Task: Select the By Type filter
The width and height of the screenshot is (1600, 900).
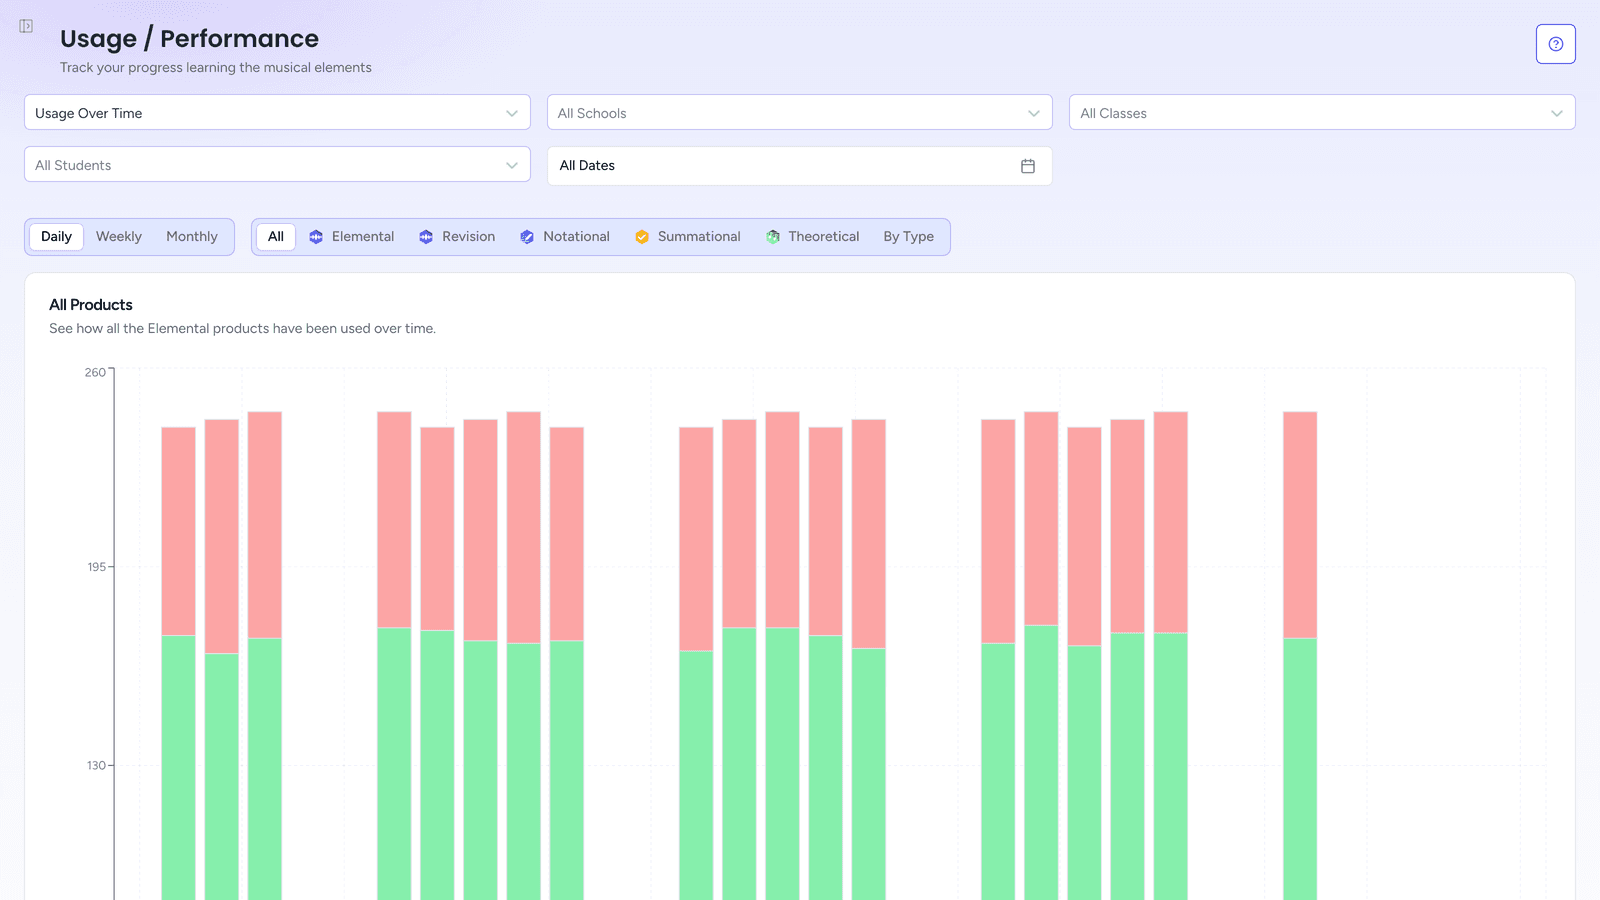Action: 908,237
